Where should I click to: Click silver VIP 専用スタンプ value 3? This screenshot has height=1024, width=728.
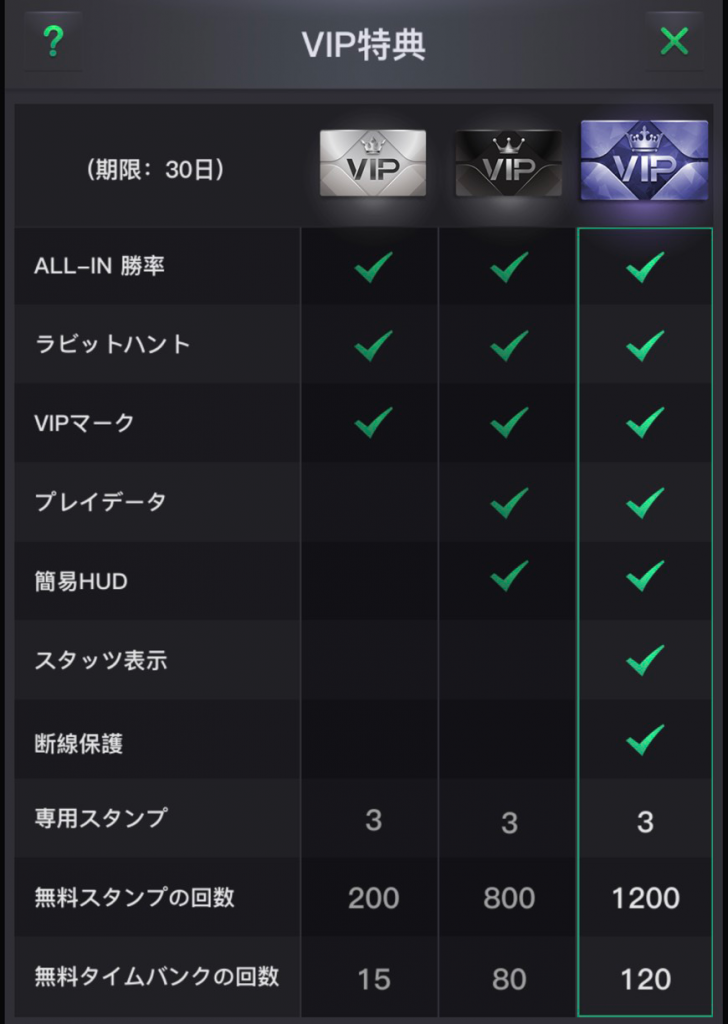[x=373, y=820]
